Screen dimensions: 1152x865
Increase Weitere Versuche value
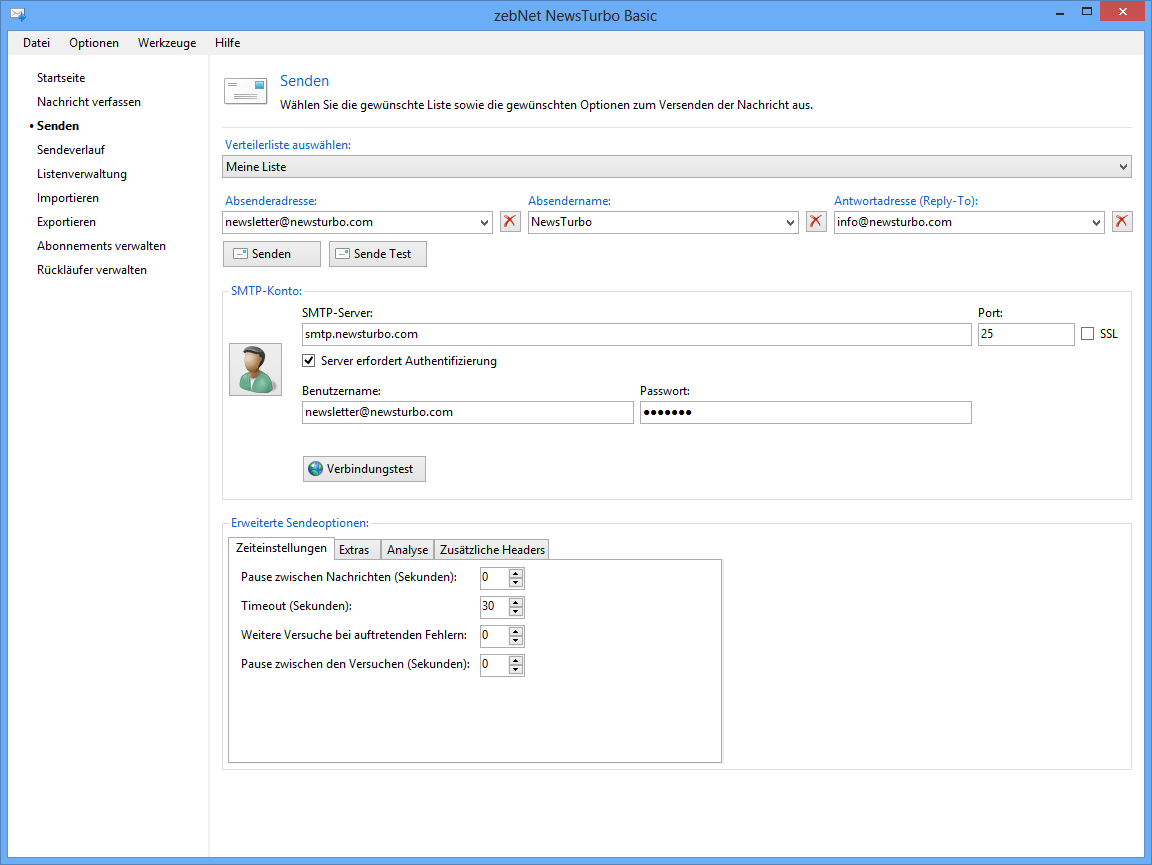click(x=516, y=631)
